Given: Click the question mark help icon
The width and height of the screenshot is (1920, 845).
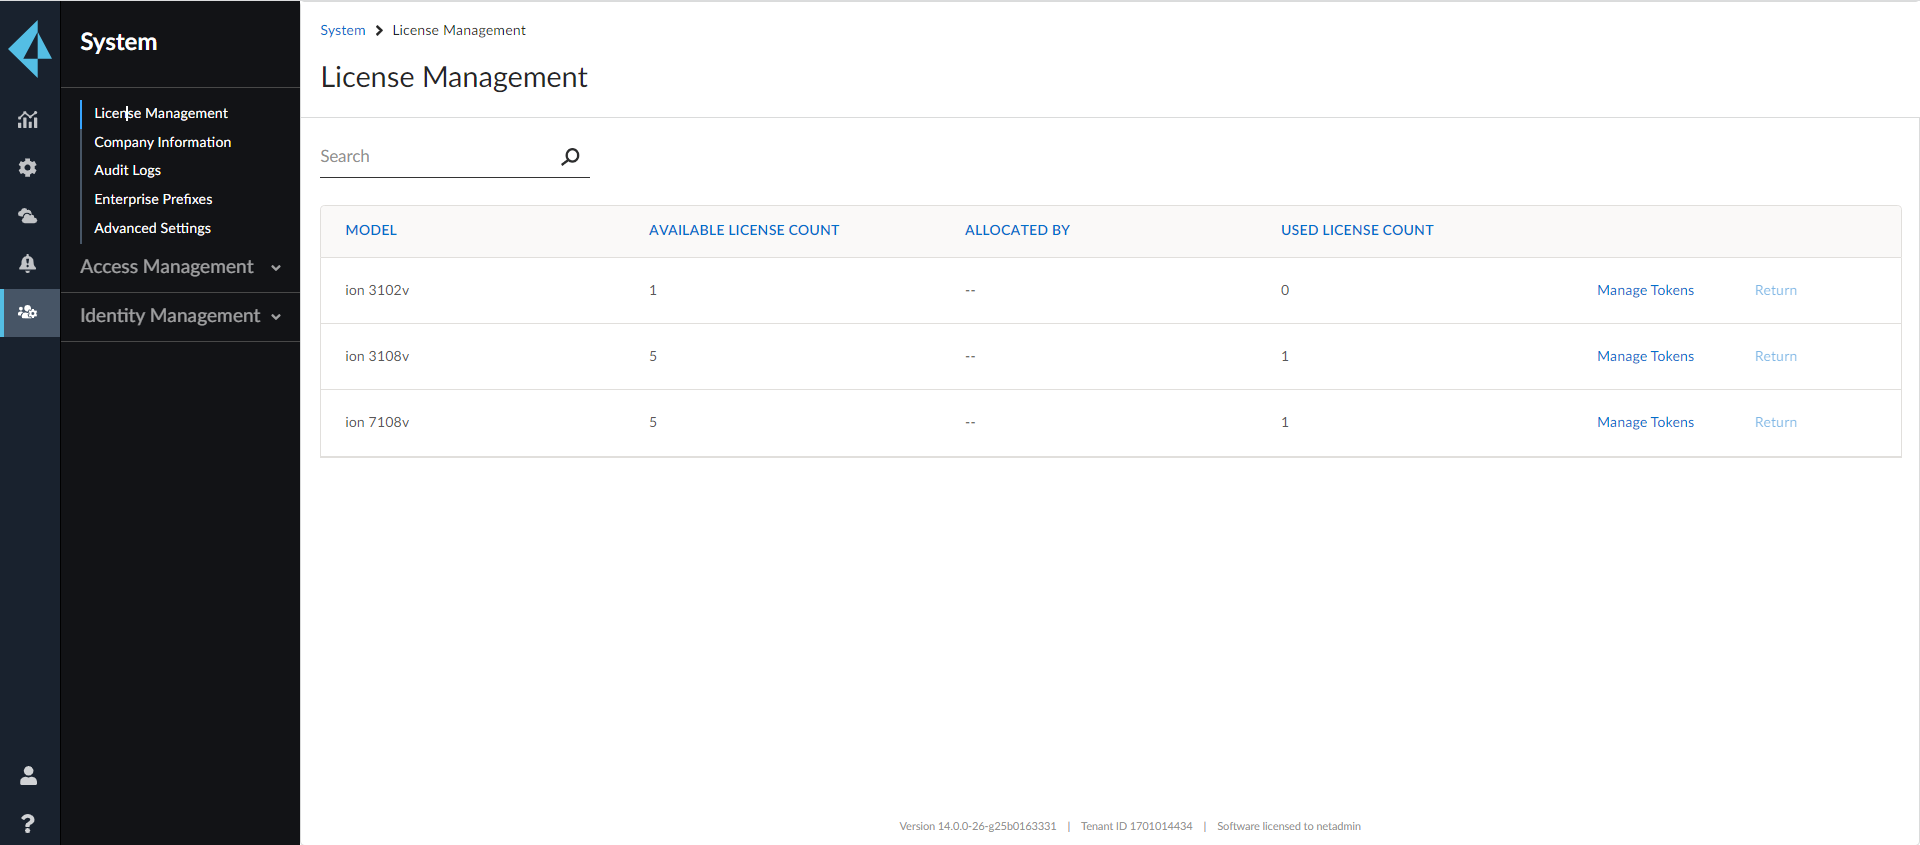Looking at the screenshot, I should 28,823.
